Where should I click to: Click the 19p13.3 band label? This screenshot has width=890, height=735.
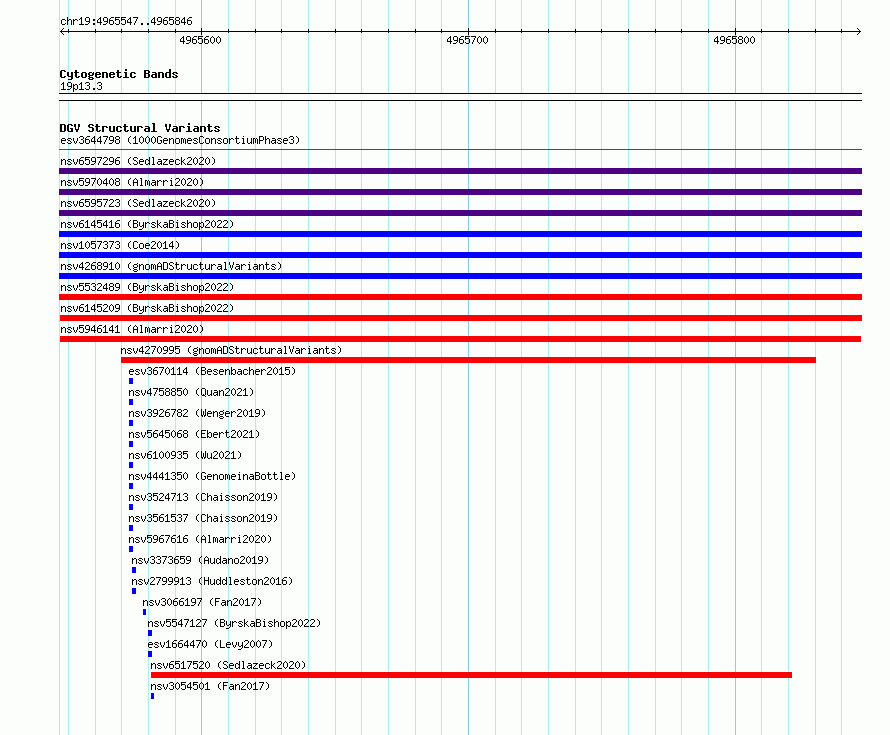(81, 86)
